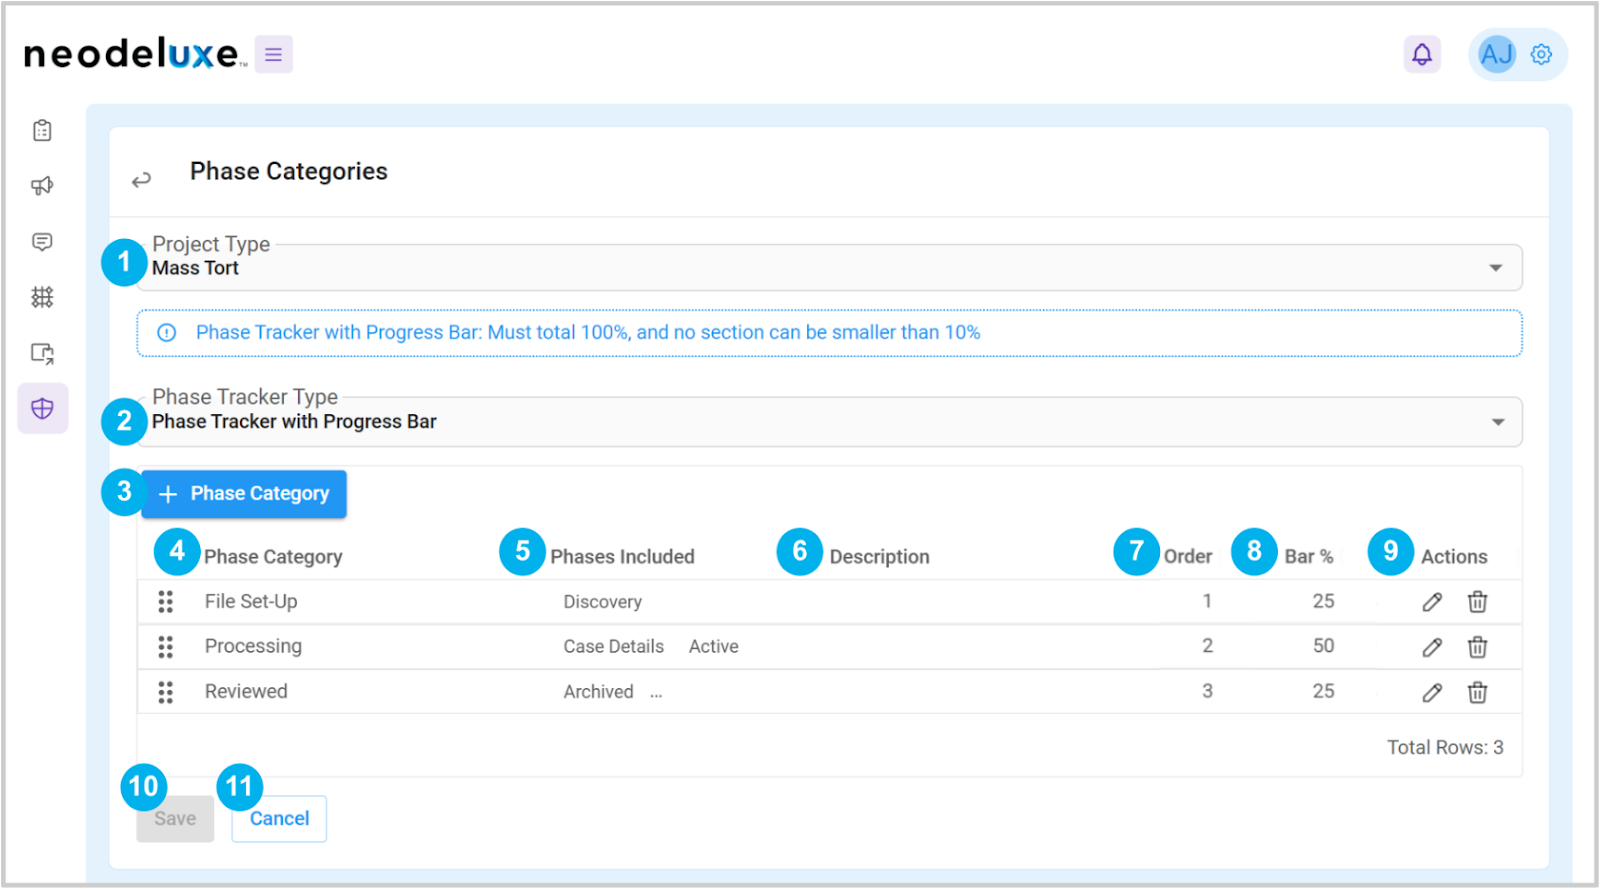The height and width of the screenshot is (889, 1600).
Task: Sort by the Order column header
Action: 1187,557
